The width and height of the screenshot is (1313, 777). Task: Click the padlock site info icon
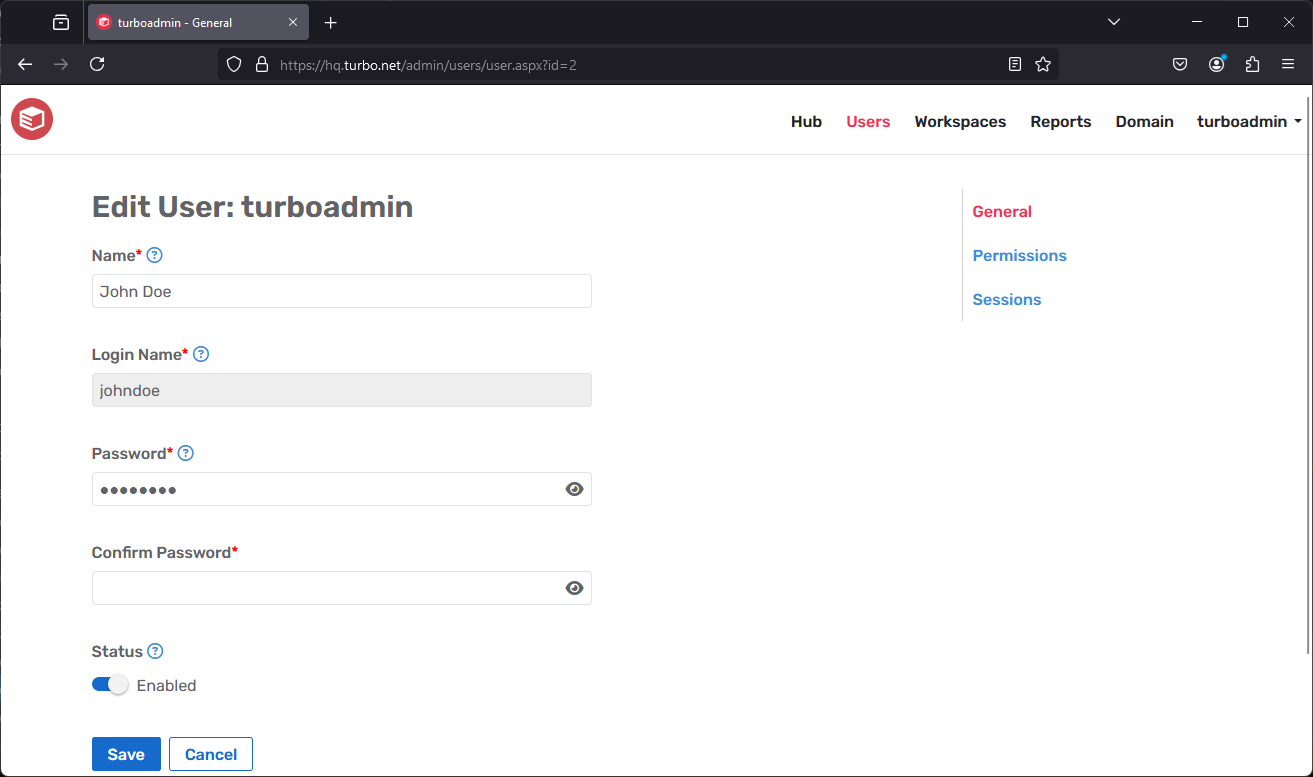pos(262,64)
